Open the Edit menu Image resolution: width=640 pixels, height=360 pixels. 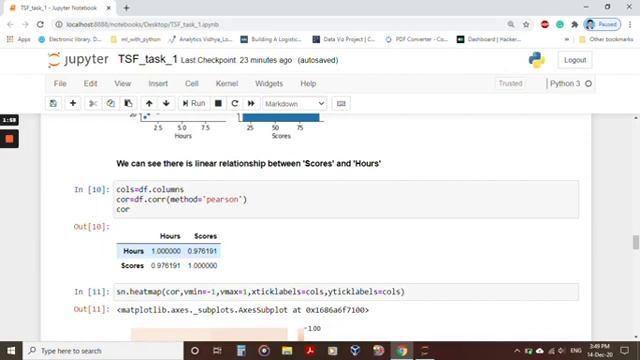coord(90,84)
